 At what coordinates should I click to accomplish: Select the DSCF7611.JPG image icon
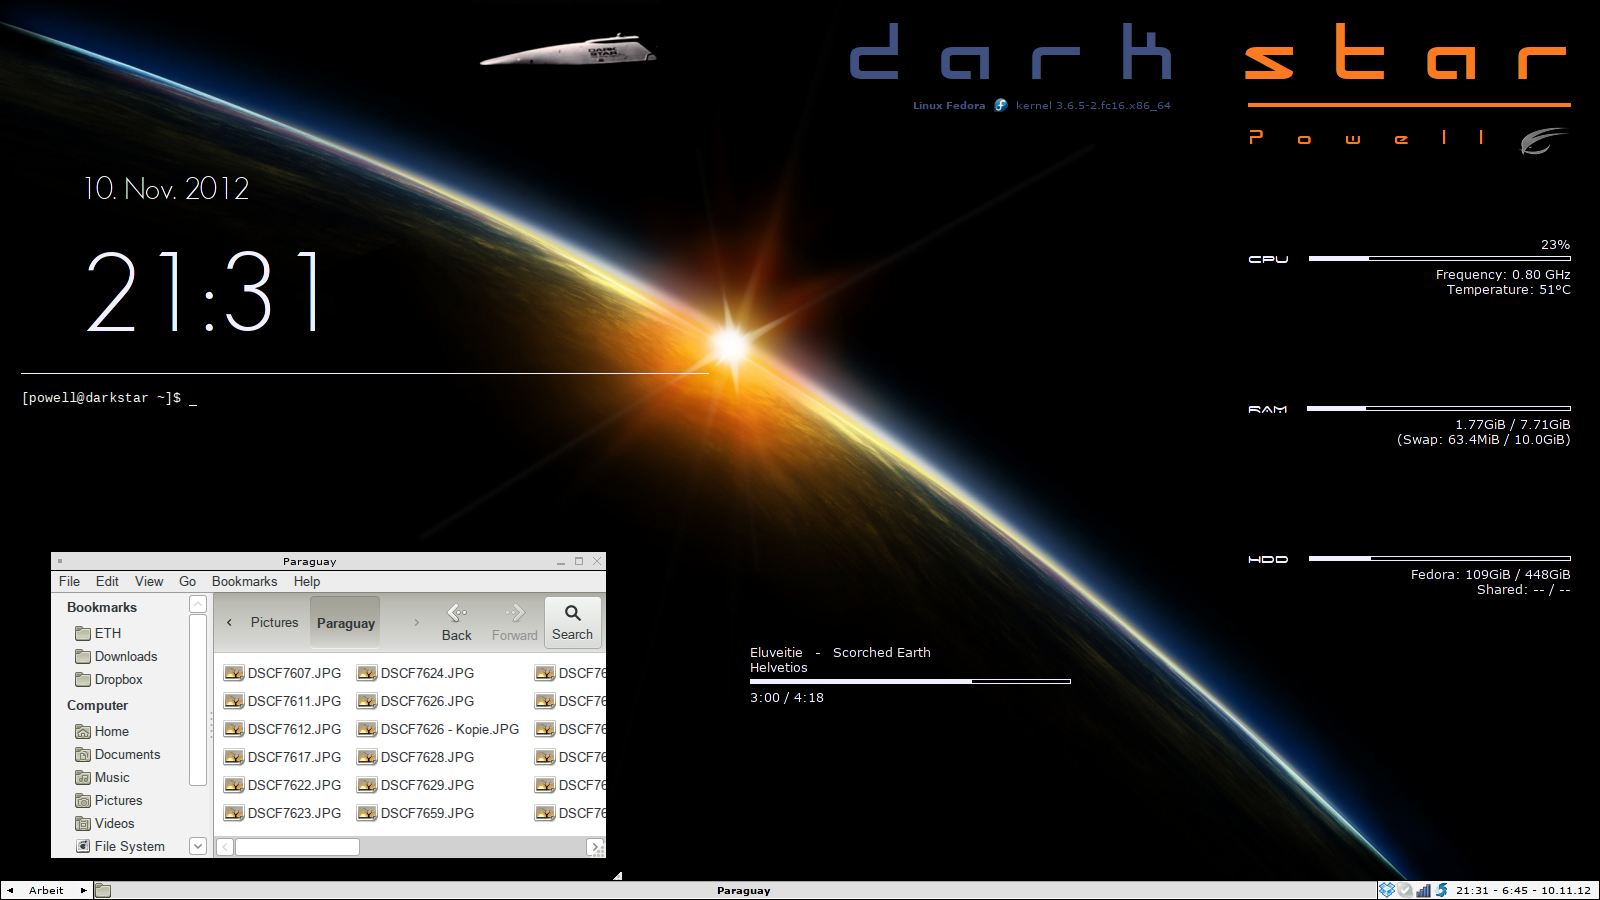click(x=234, y=701)
